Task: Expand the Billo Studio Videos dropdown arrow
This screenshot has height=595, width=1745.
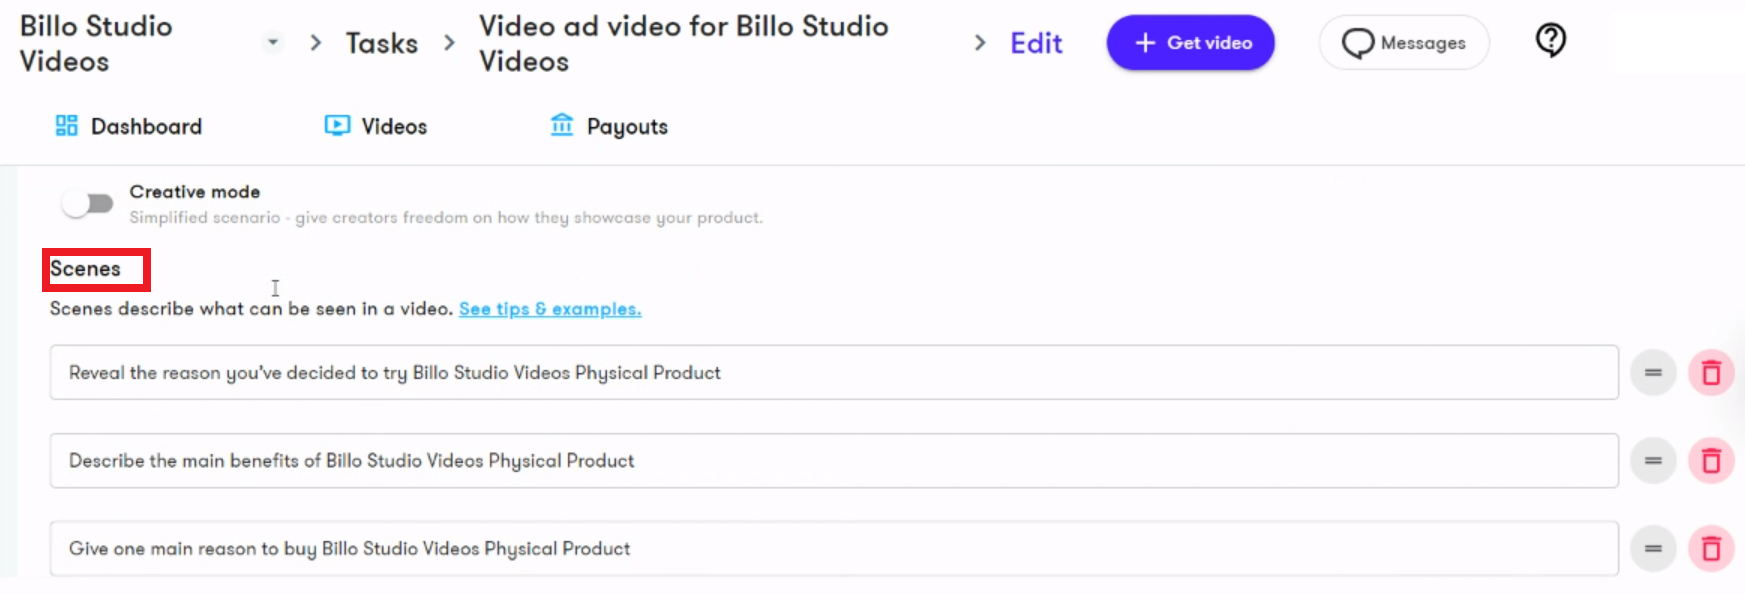Action: tap(272, 42)
